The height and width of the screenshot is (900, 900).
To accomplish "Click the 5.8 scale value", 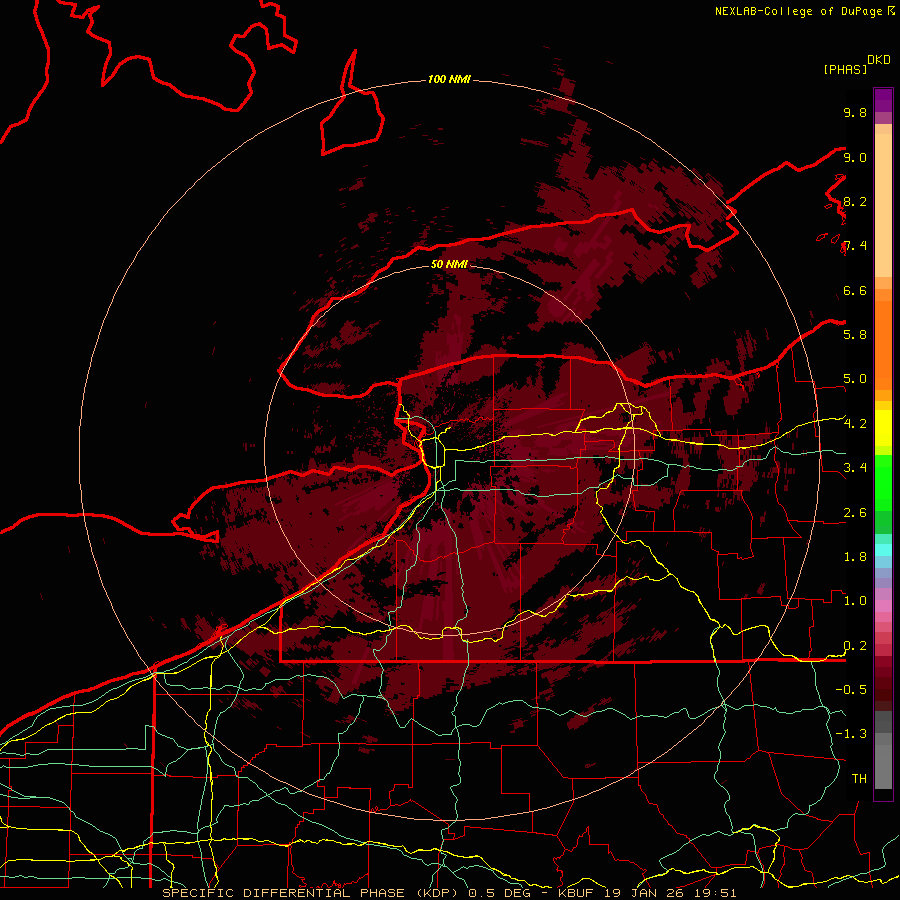I will point(855,334).
